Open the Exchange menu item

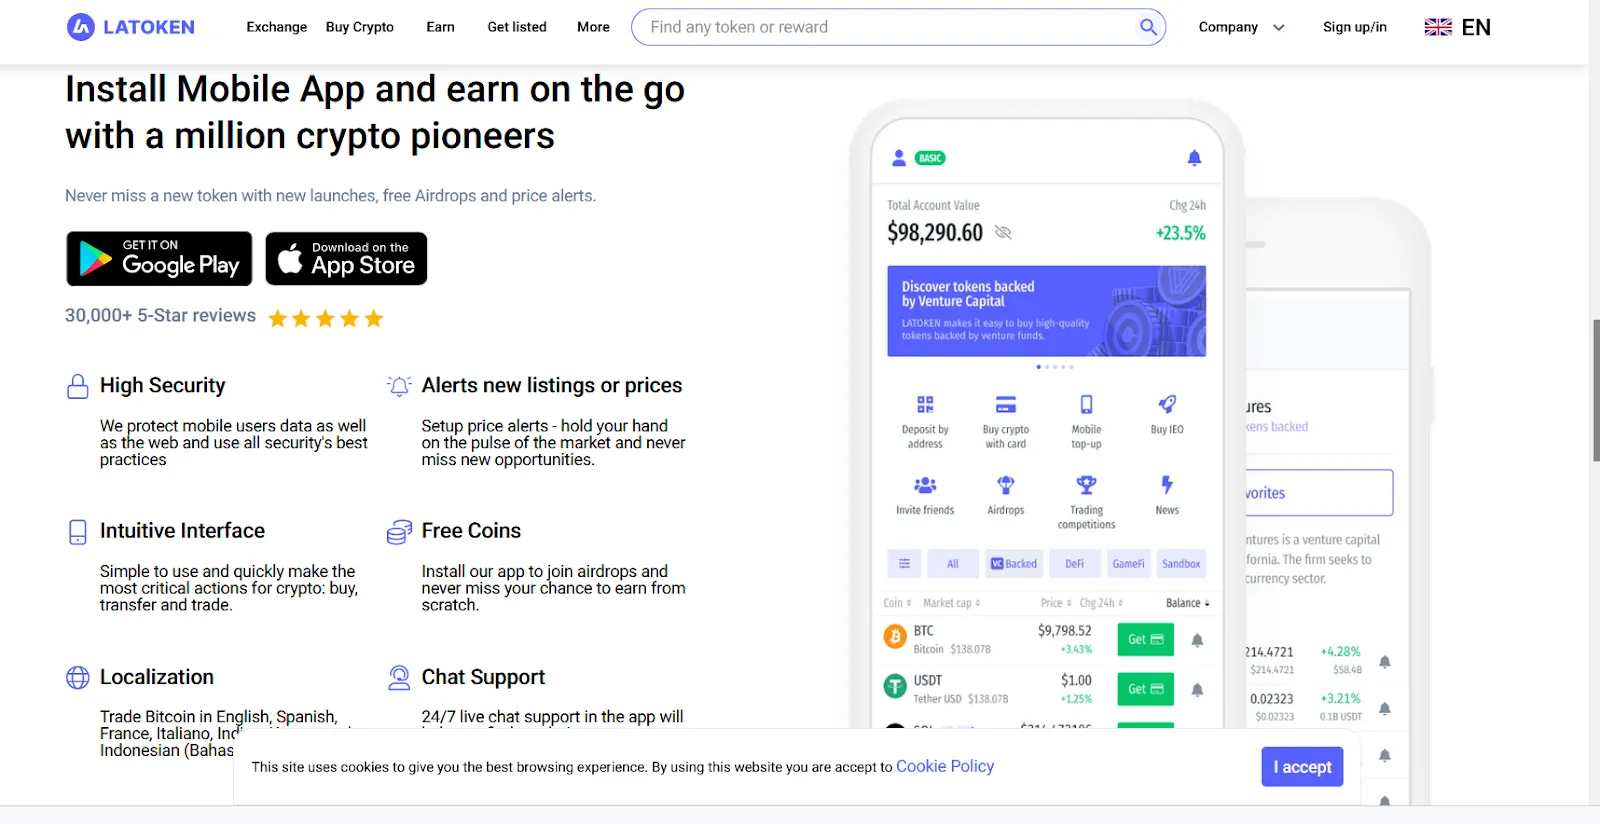(277, 27)
